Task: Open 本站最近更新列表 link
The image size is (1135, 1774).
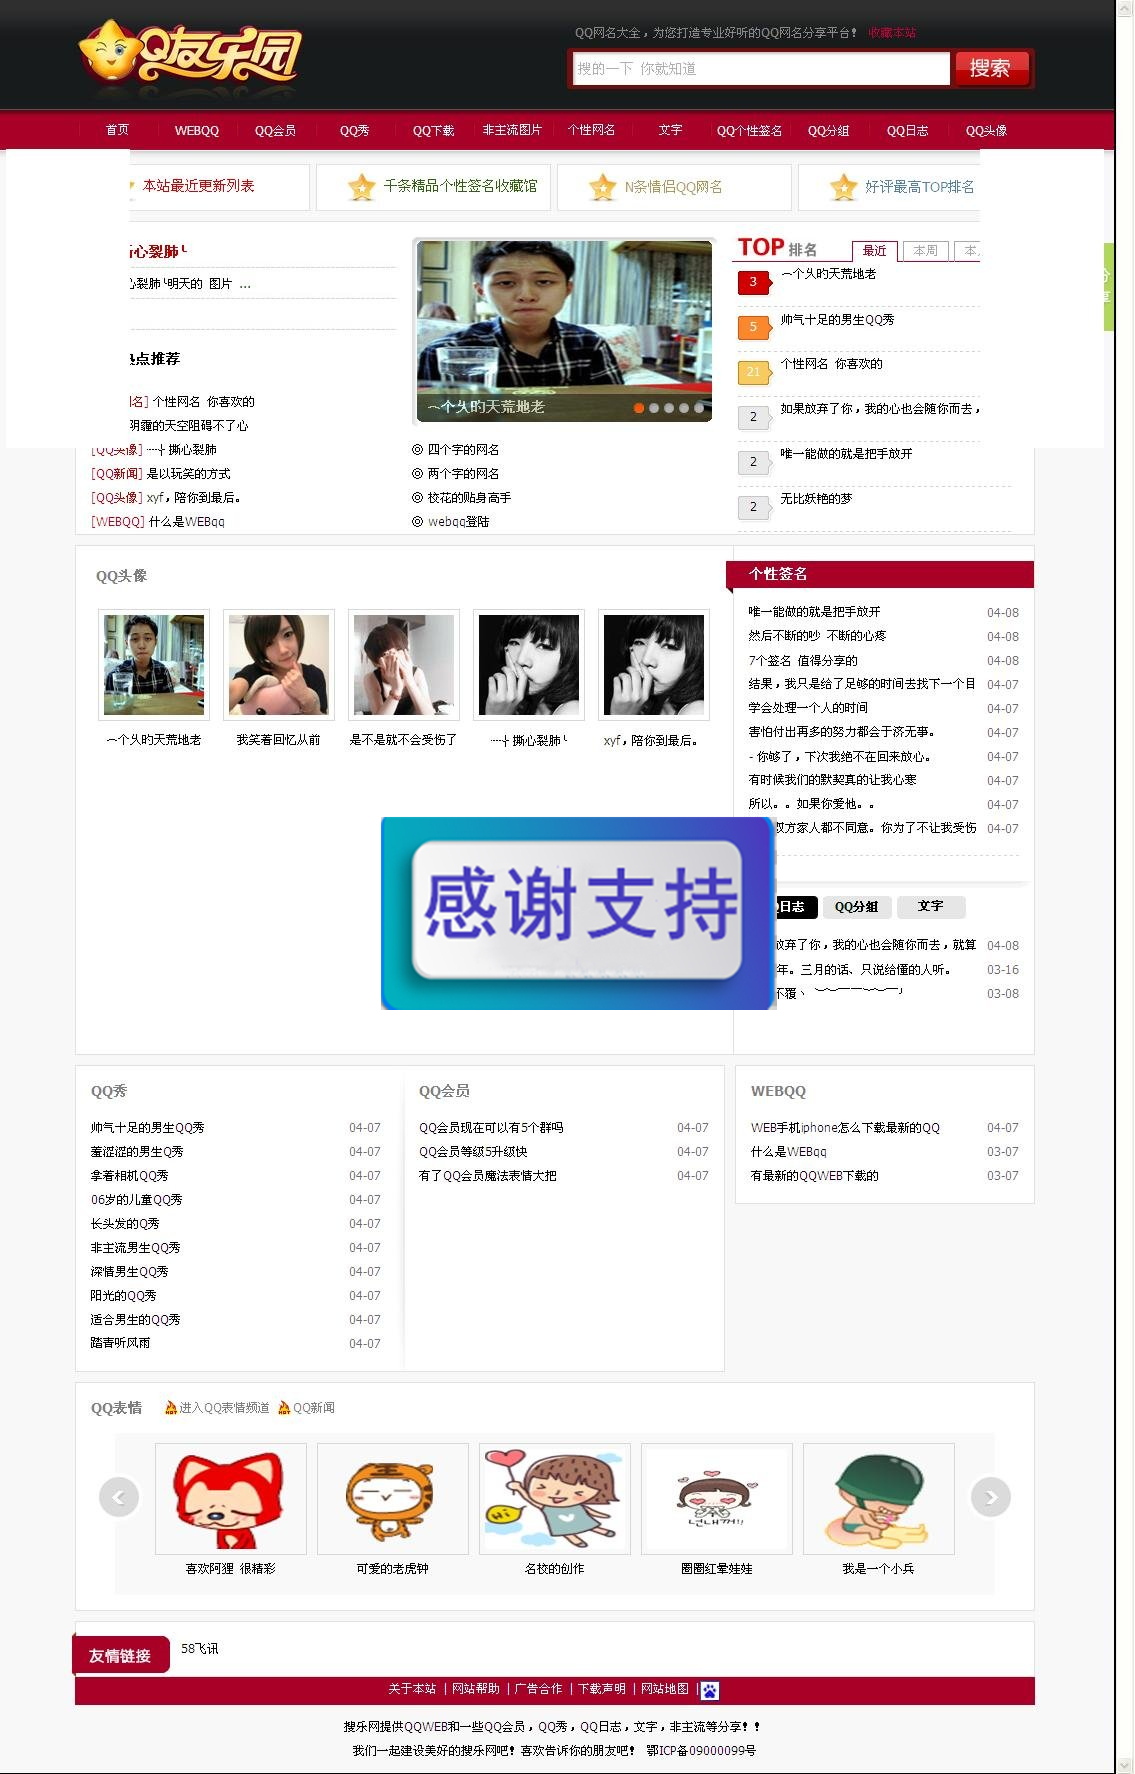Action: 198,186
